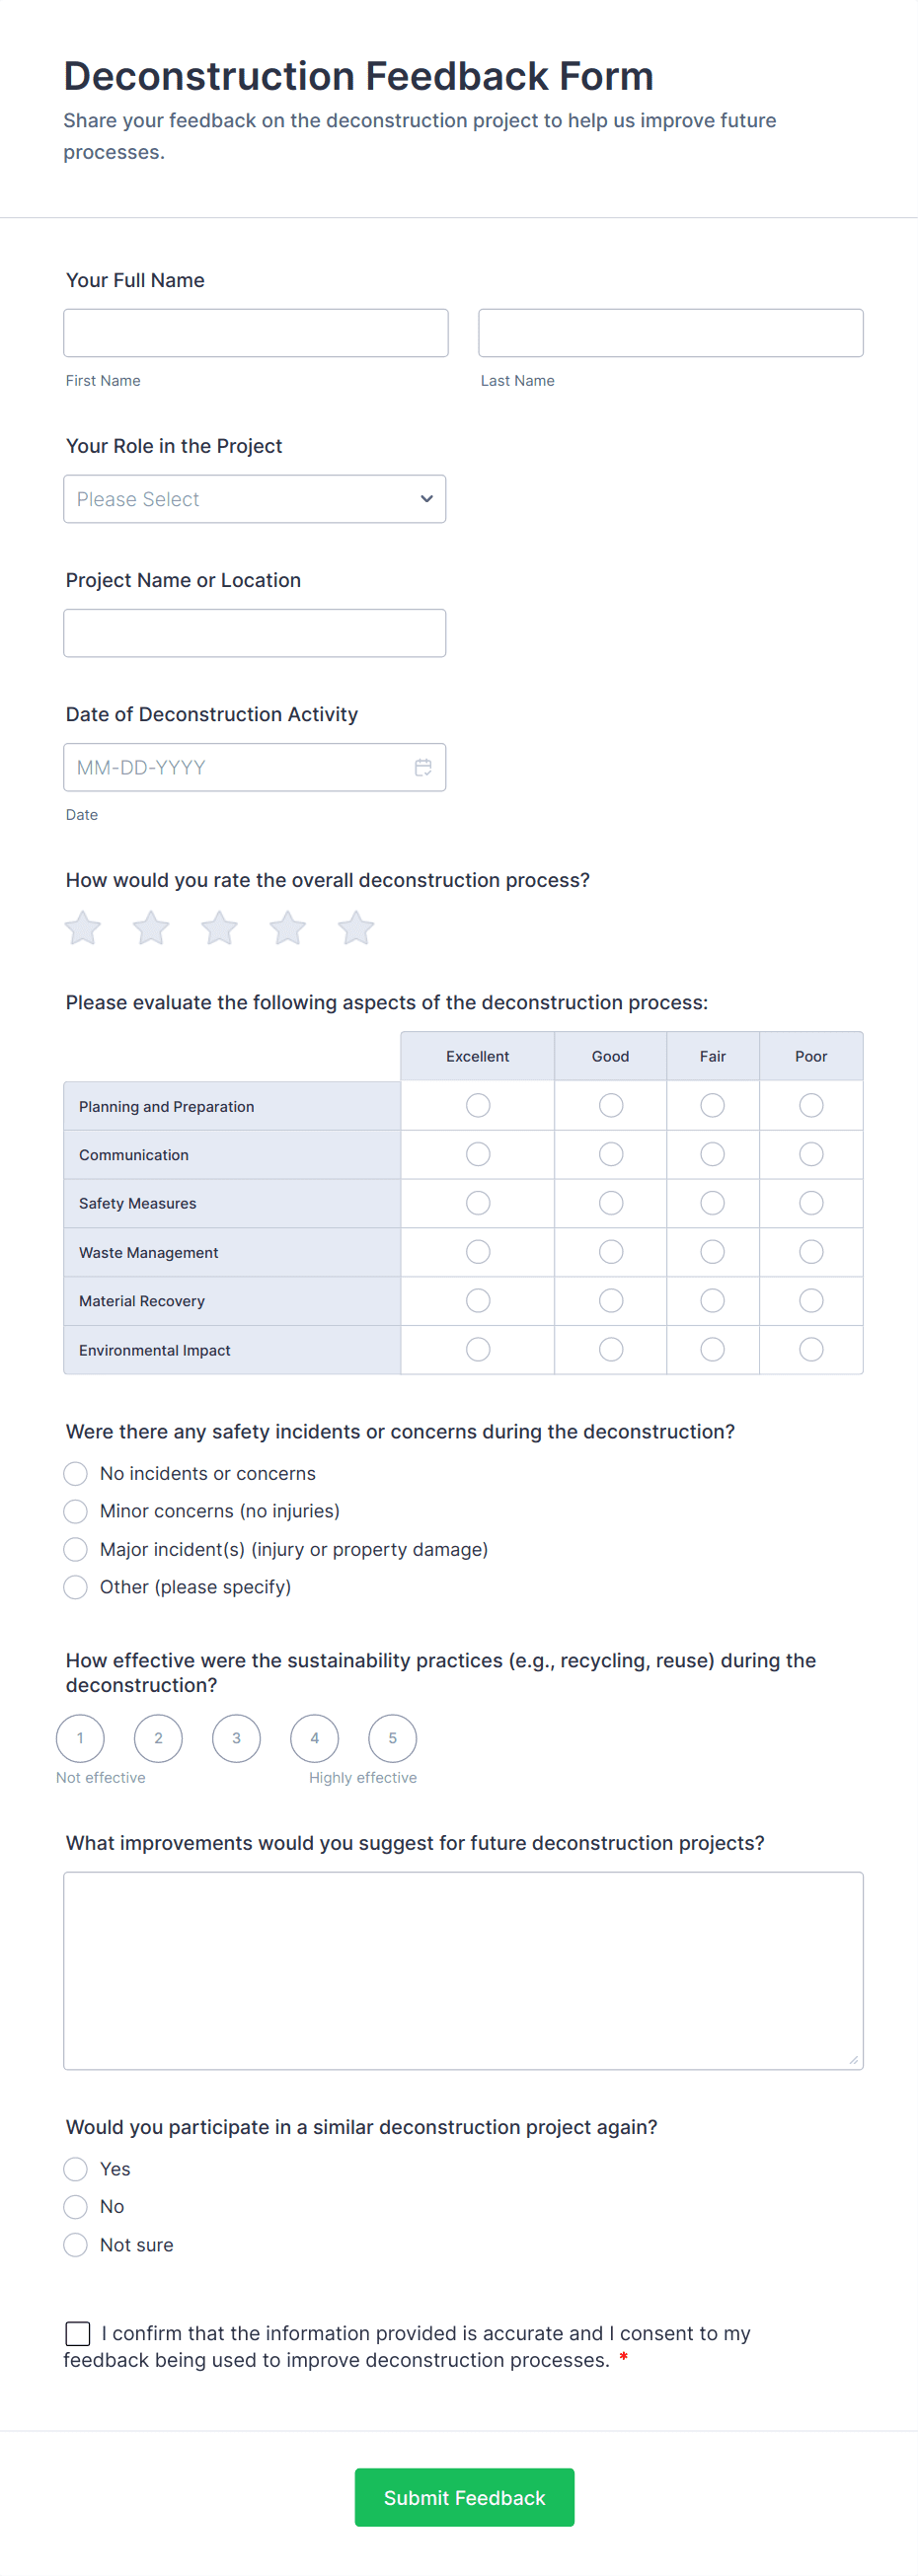
Task: Select No incidents or concerns
Action: point(75,1473)
